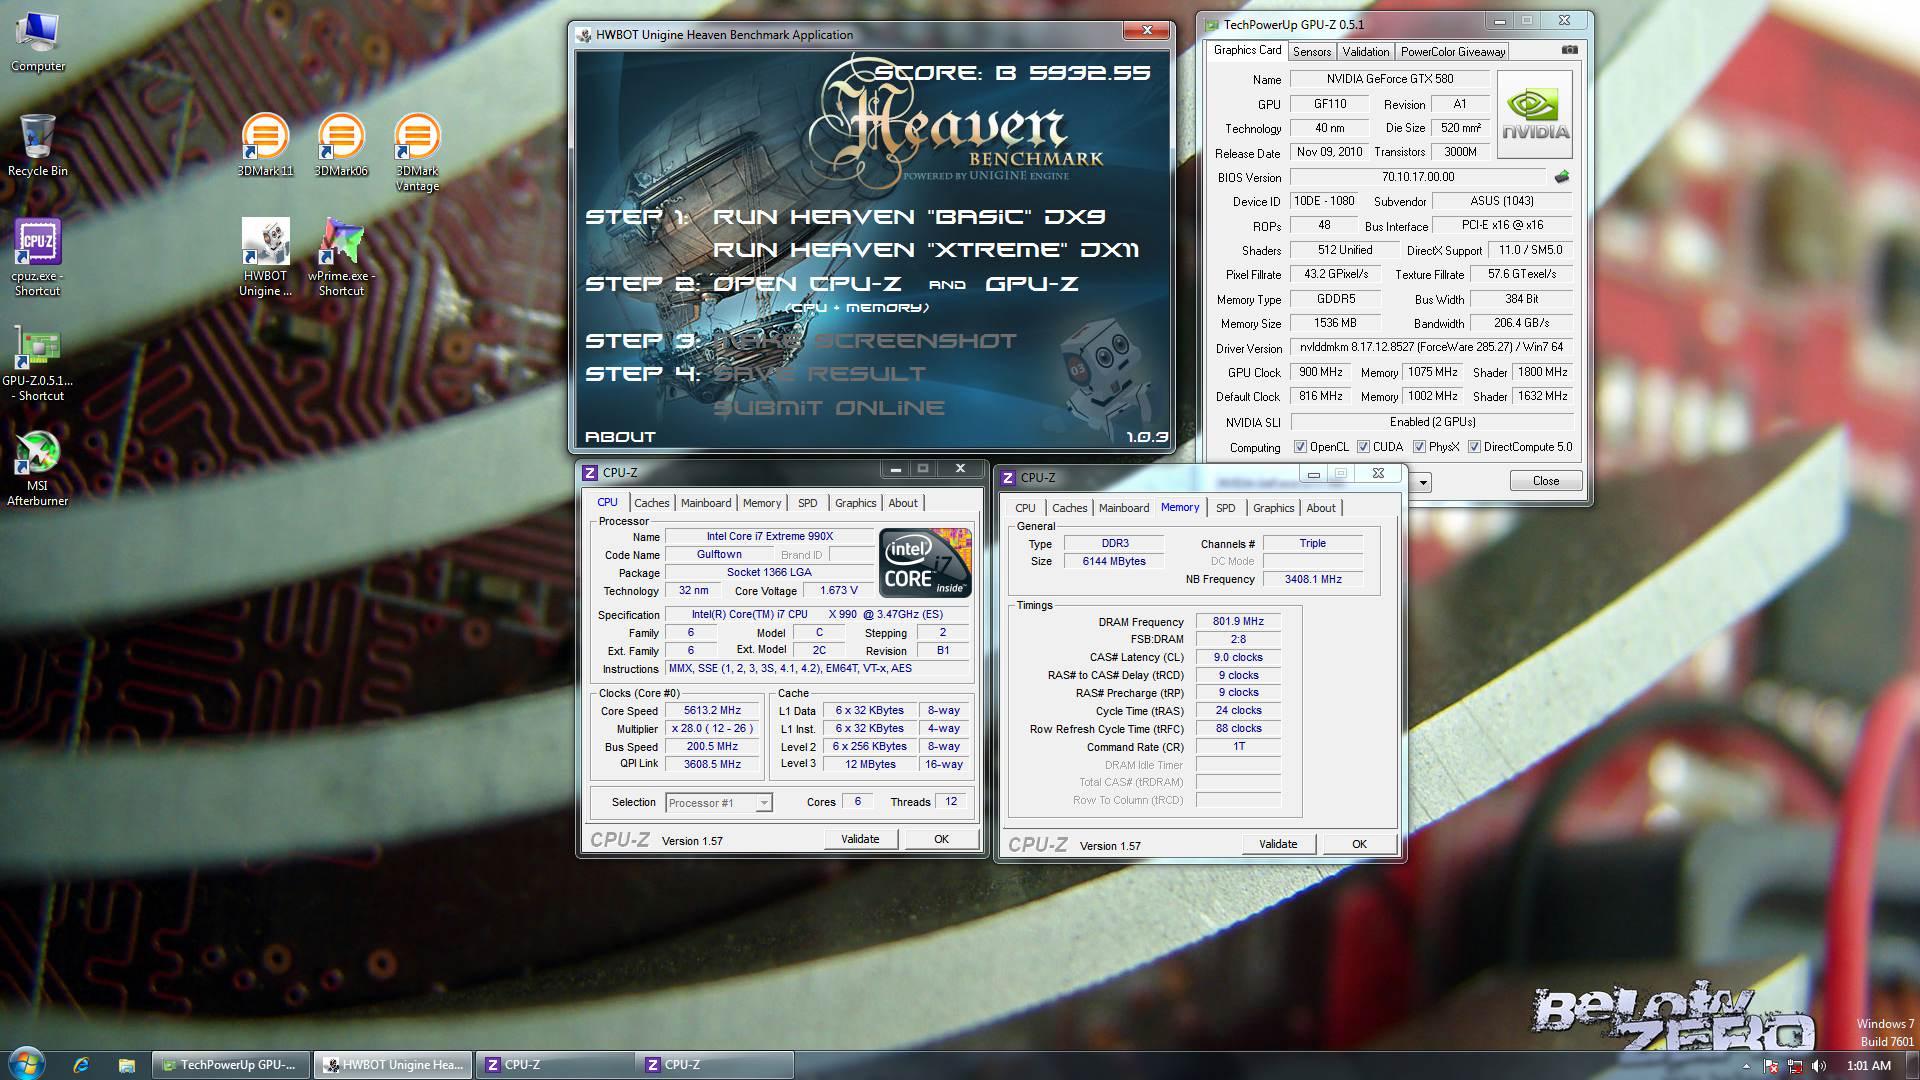Click the Core Speed value 5613.2 MHz

pos(712,711)
